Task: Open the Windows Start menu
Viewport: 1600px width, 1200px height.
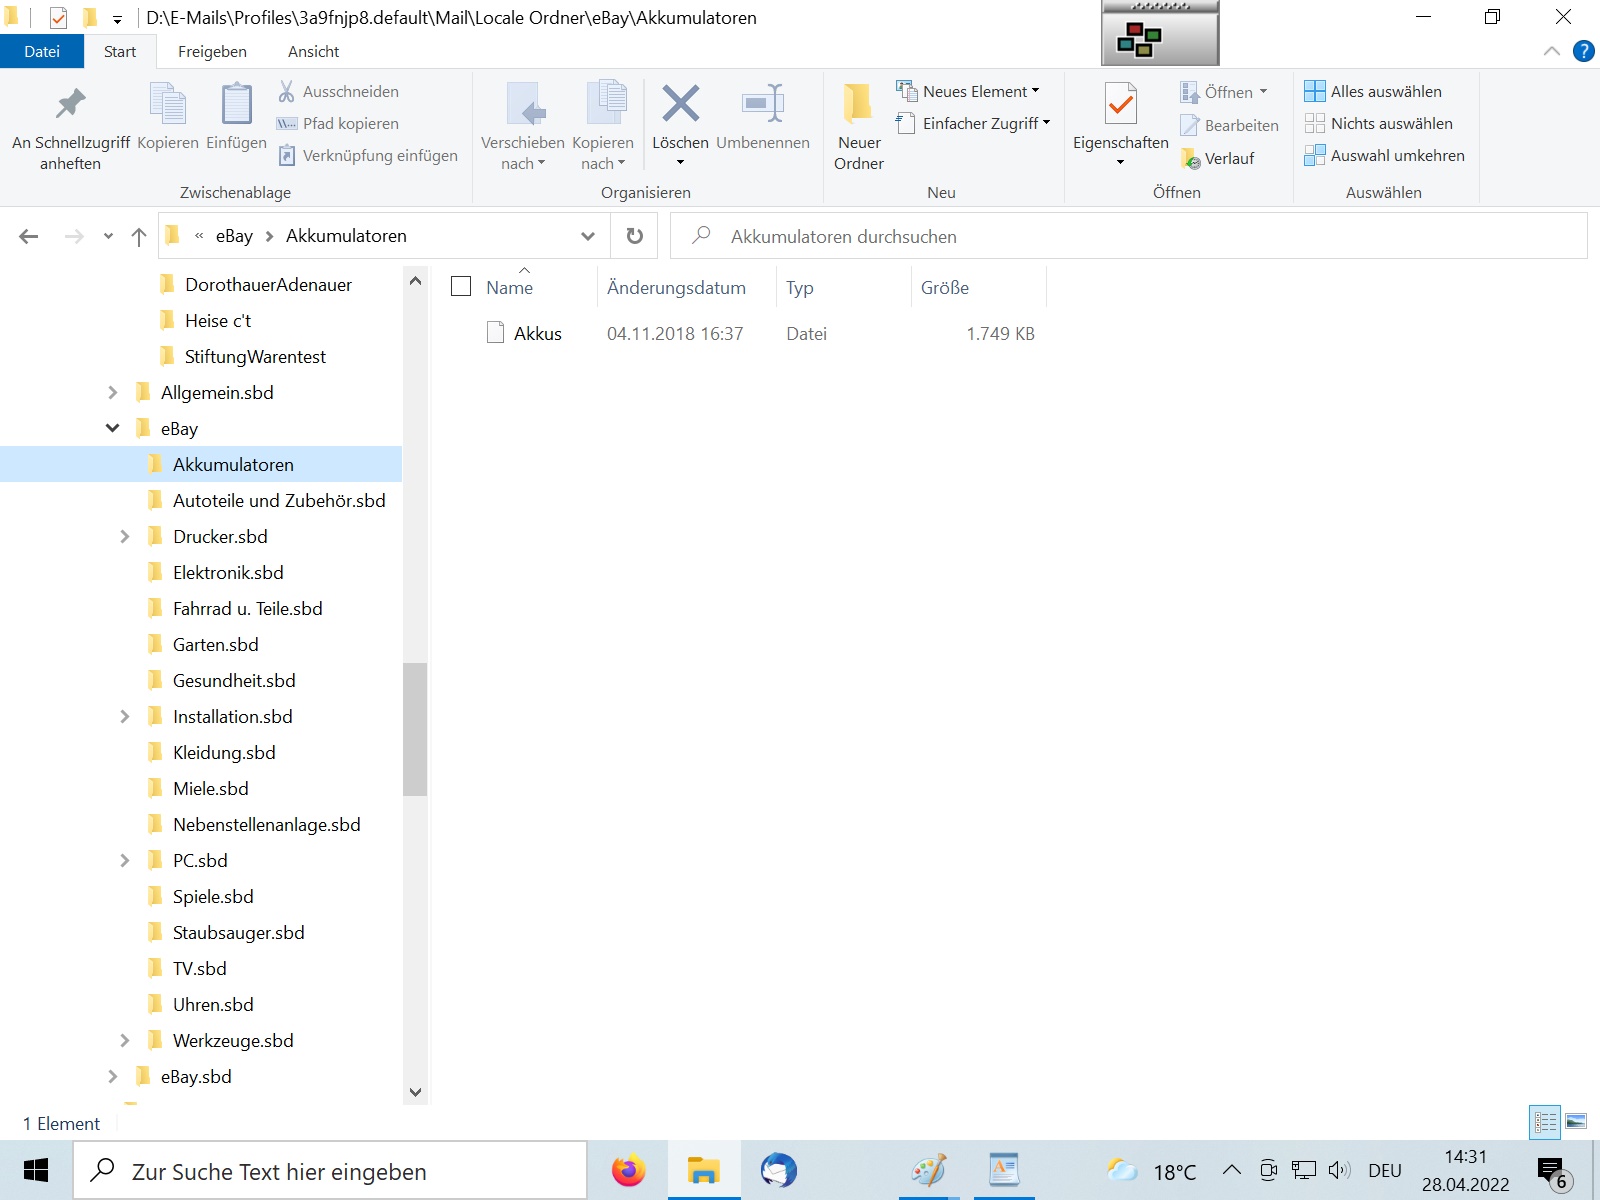Action: (x=36, y=1170)
